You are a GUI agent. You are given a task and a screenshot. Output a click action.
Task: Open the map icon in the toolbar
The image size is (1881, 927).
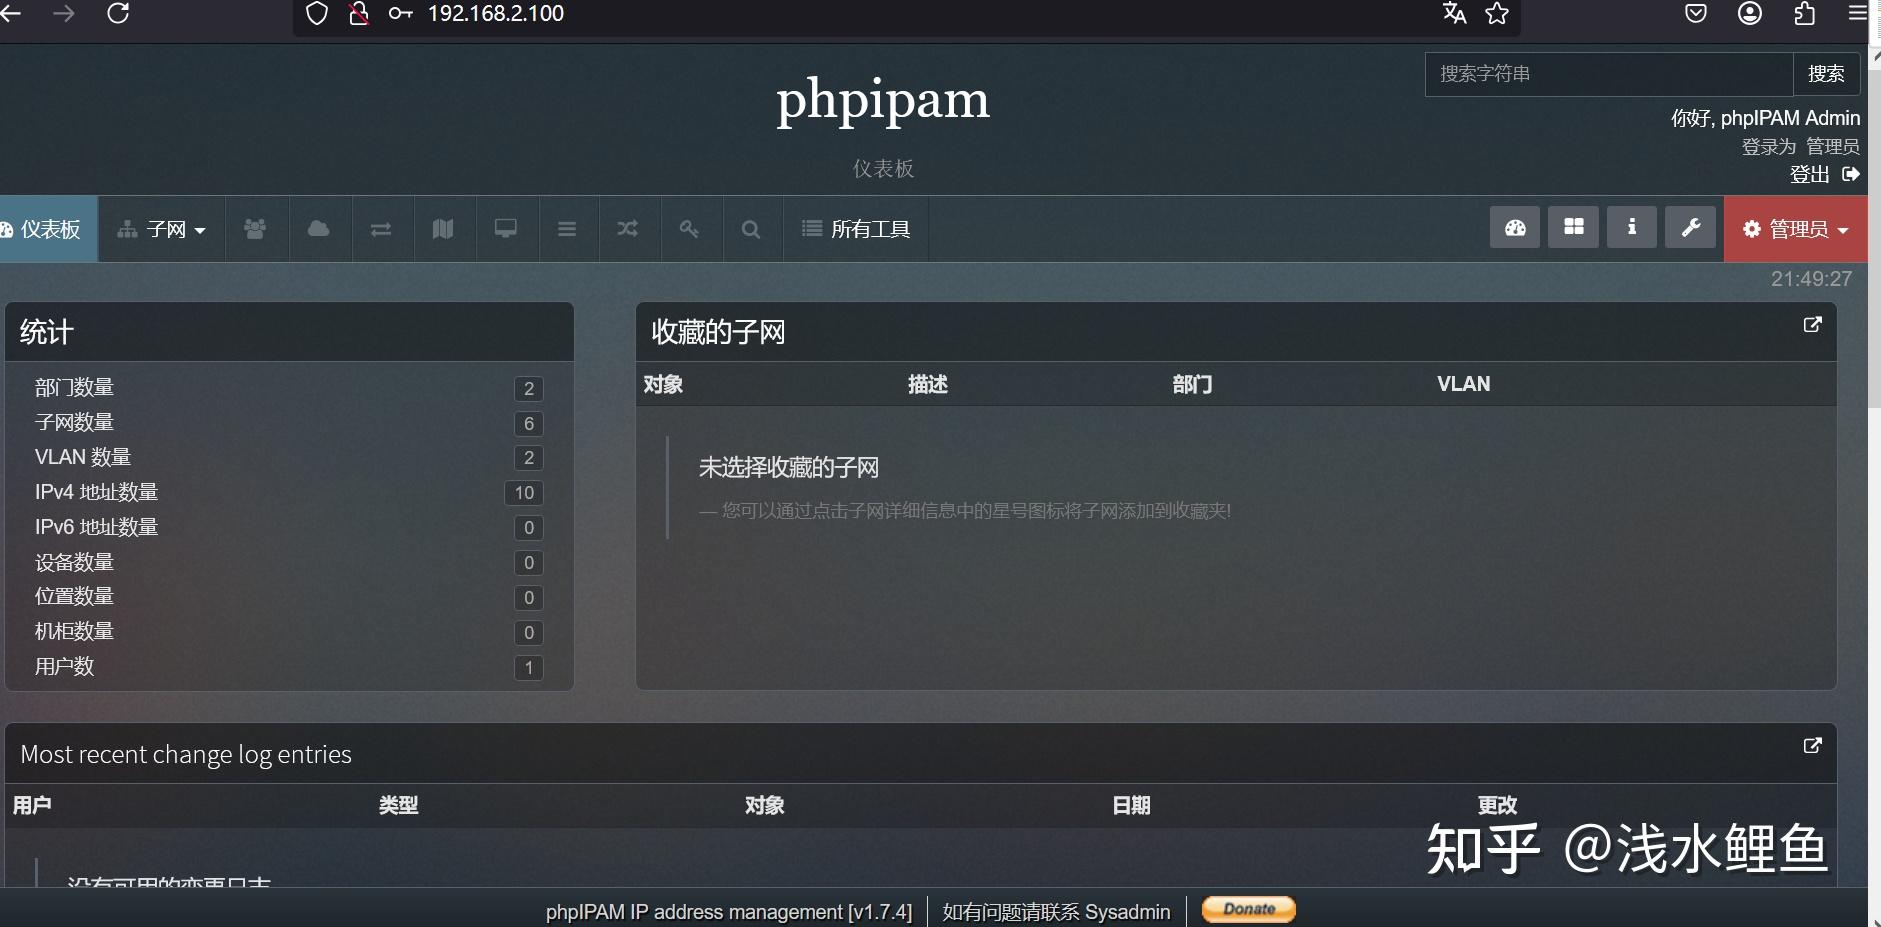pyautogui.click(x=443, y=229)
